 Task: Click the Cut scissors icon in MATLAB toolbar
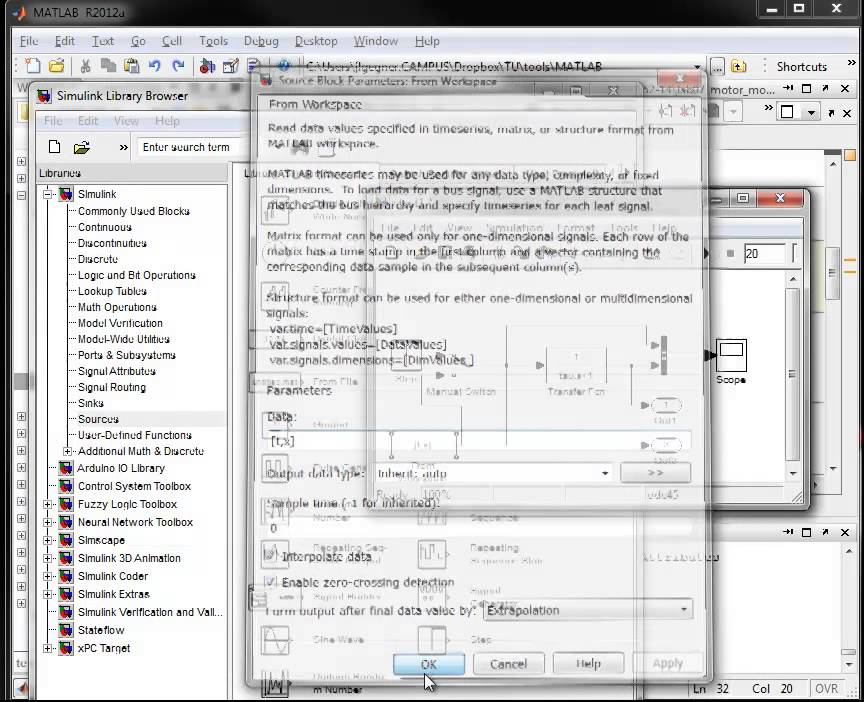pyautogui.click(x=85, y=67)
